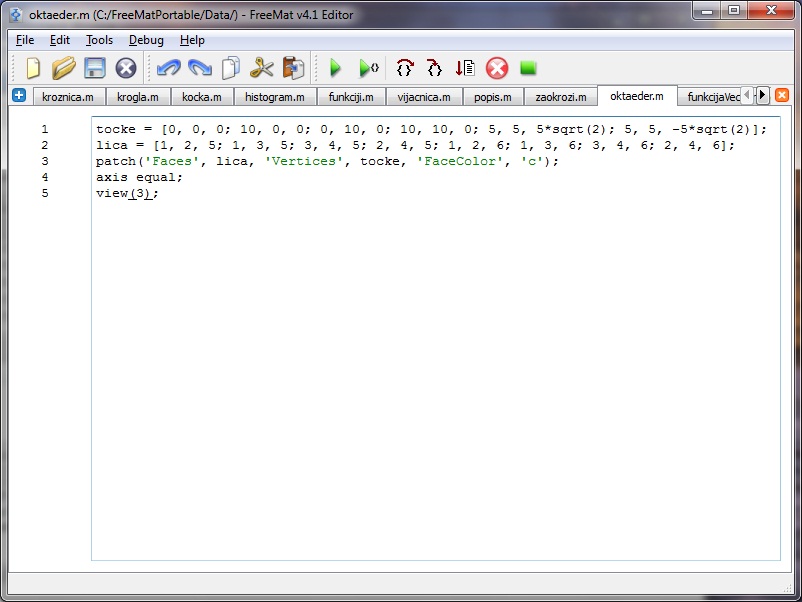Click the Undo arrow icon
This screenshot has width=802, height=602.
point(169,68)
